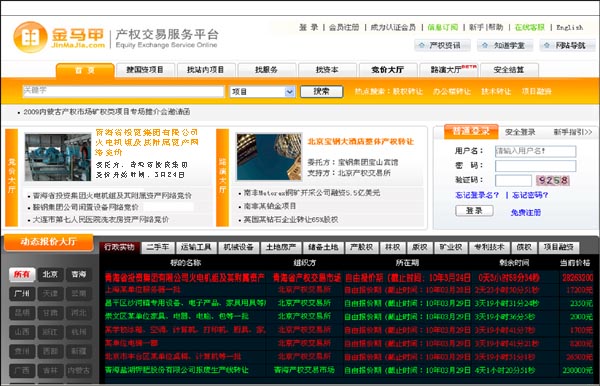Open 英国某钻石企业转让65%股权 link
Screen dimensions: 600x386
pyautogui.click(x=291, y=220)
